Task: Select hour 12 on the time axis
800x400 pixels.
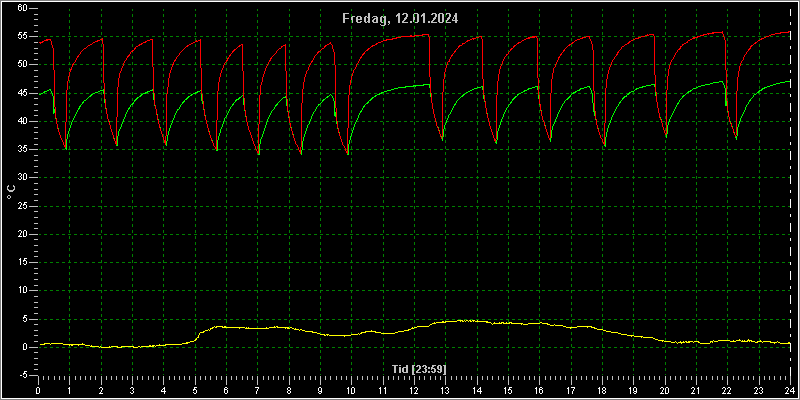Action: 413,390
